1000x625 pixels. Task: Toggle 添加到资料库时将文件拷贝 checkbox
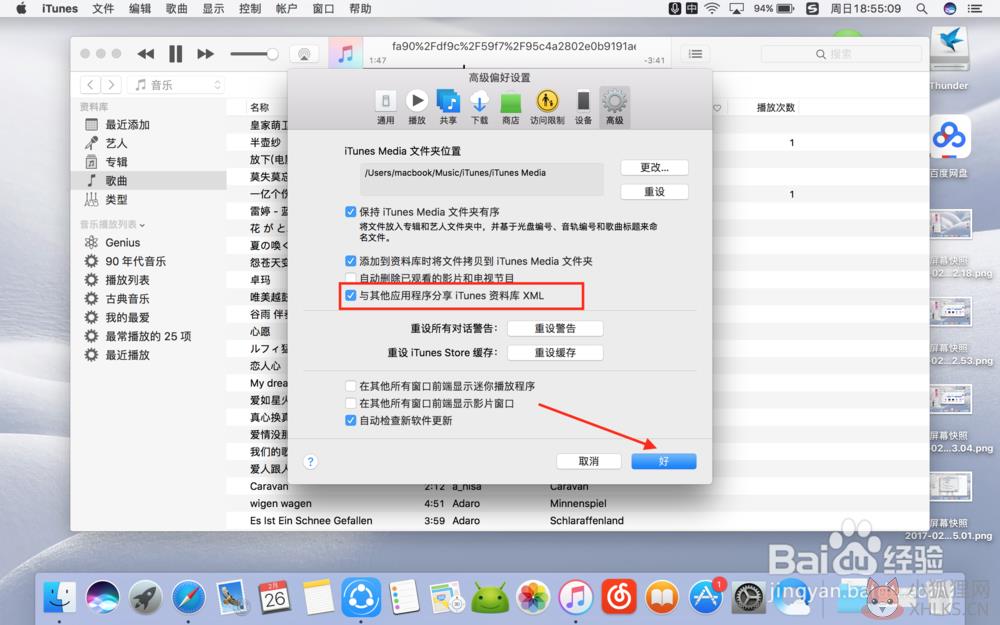pos(350,261)
